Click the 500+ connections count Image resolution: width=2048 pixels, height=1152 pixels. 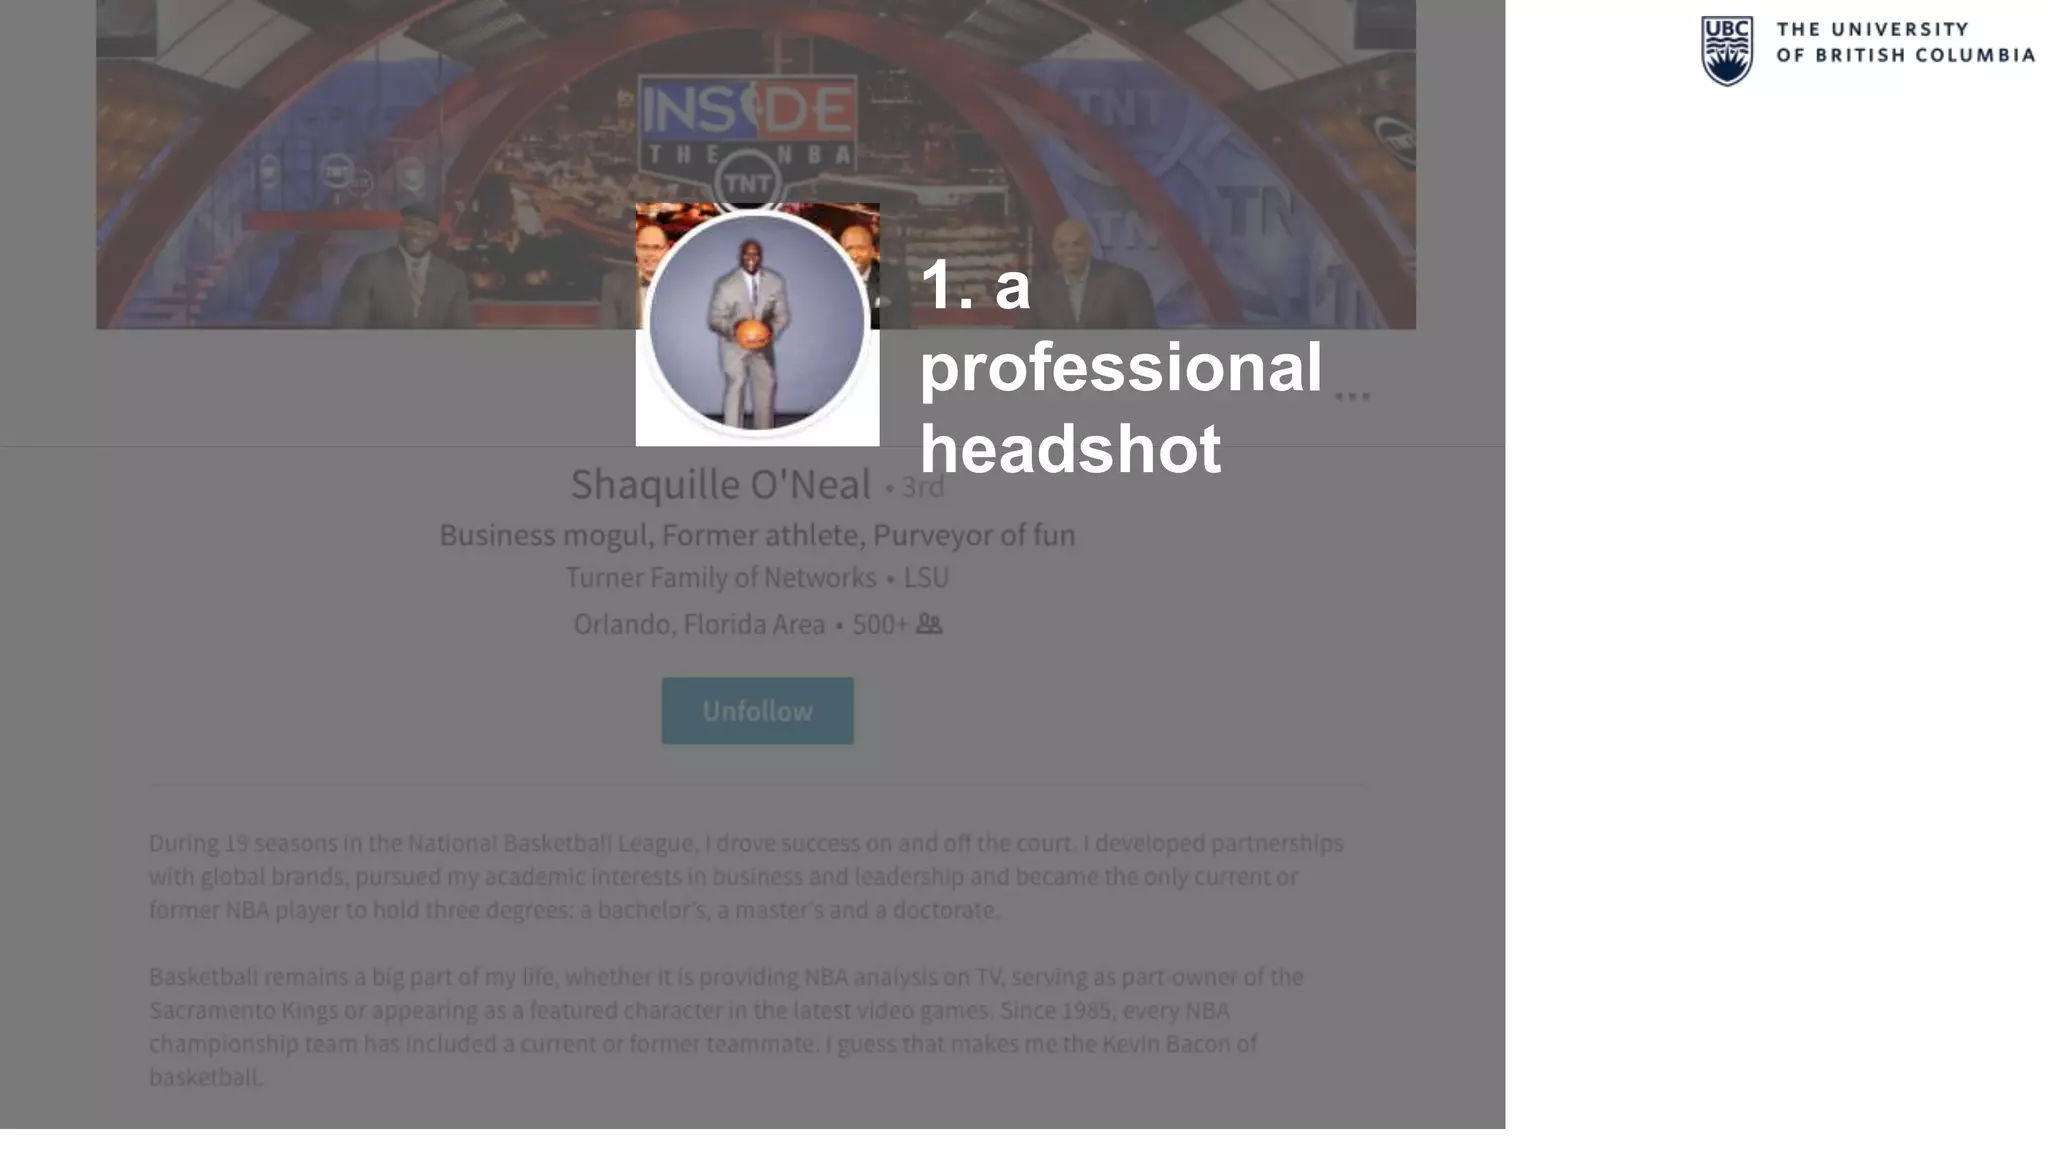click(880, 625)
